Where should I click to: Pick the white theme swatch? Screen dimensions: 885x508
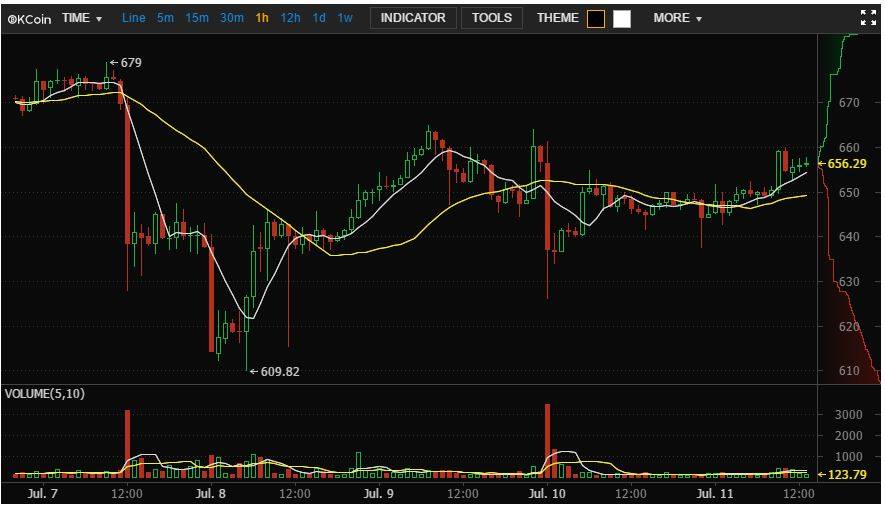pyautogui.click(x=622, y=18)
